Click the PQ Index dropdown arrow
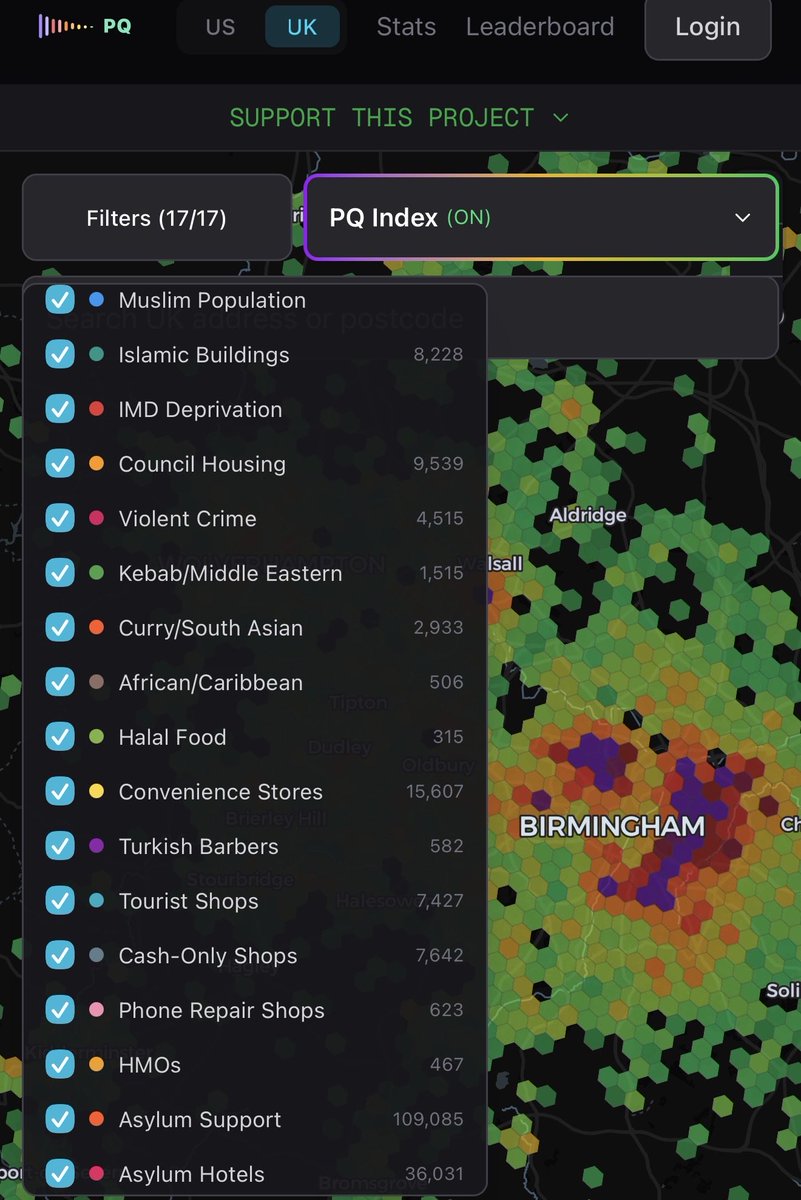 coord(742,218)
